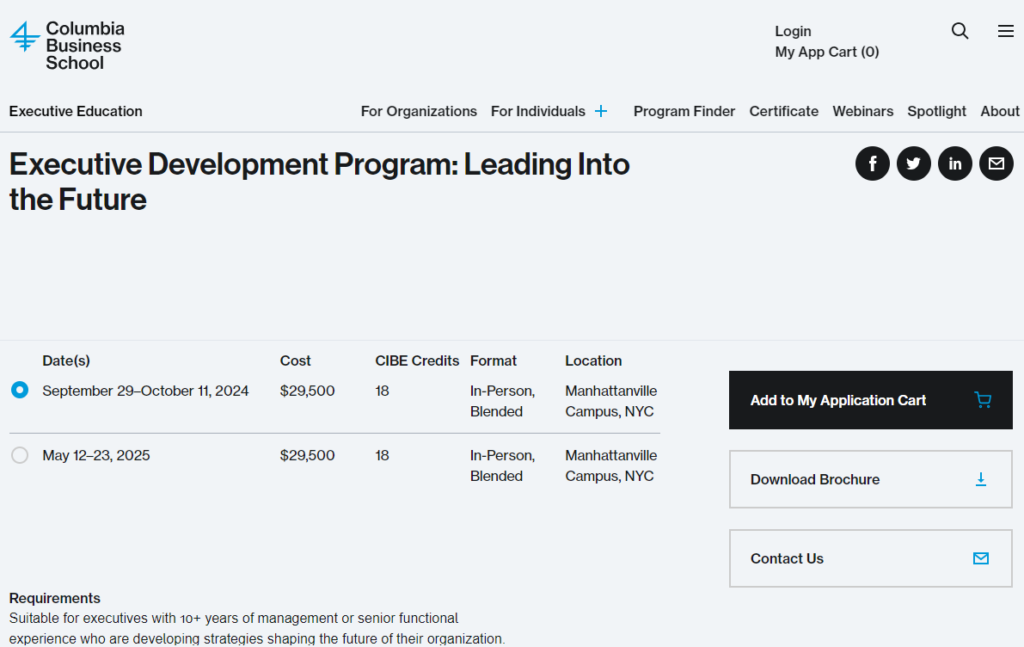
Task: Click Contact Us button
Action: click(871, 558)
